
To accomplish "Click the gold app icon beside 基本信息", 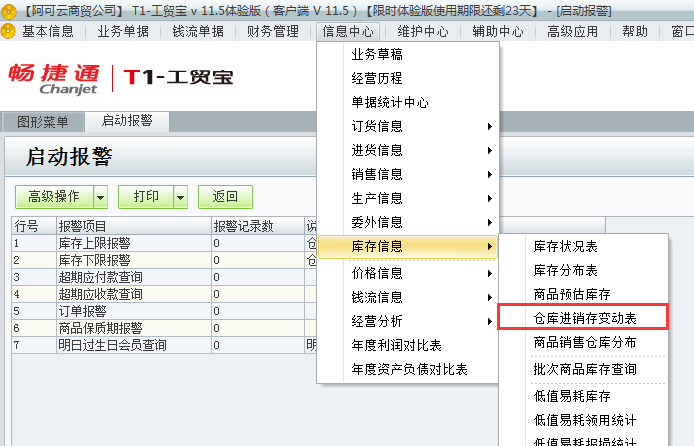I will click(x=8, y=31).
